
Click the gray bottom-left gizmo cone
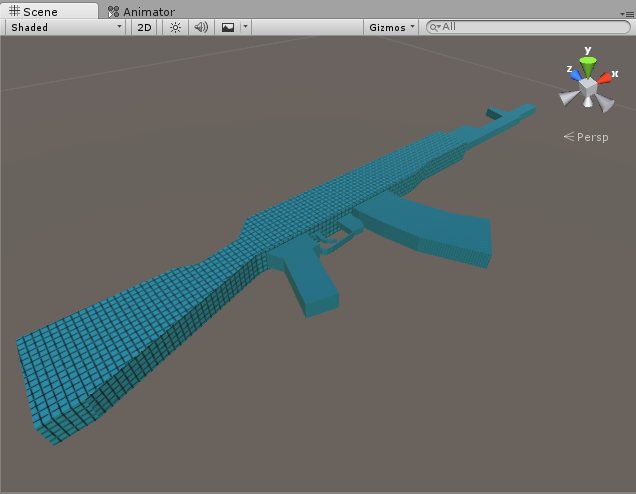[x=569, y=98]
